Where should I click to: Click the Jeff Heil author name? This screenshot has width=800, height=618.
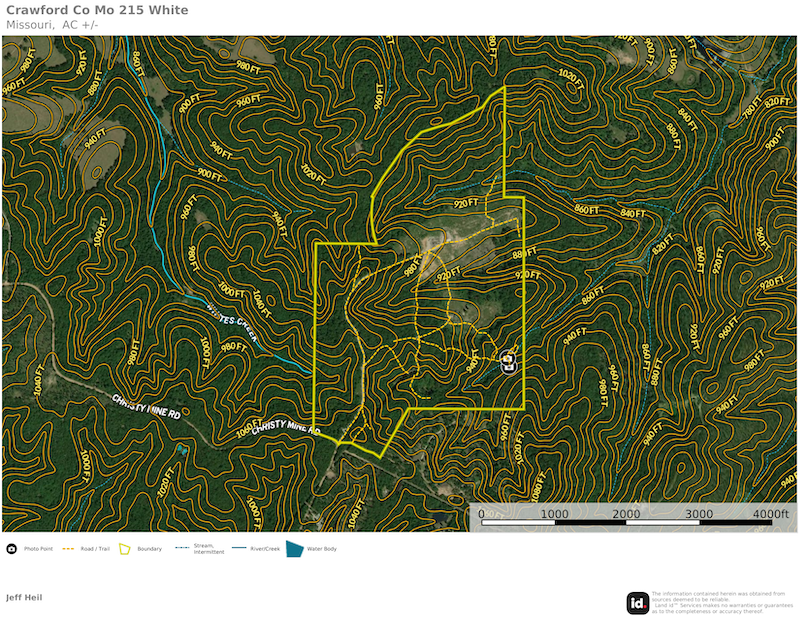click(x=24, y=597)
